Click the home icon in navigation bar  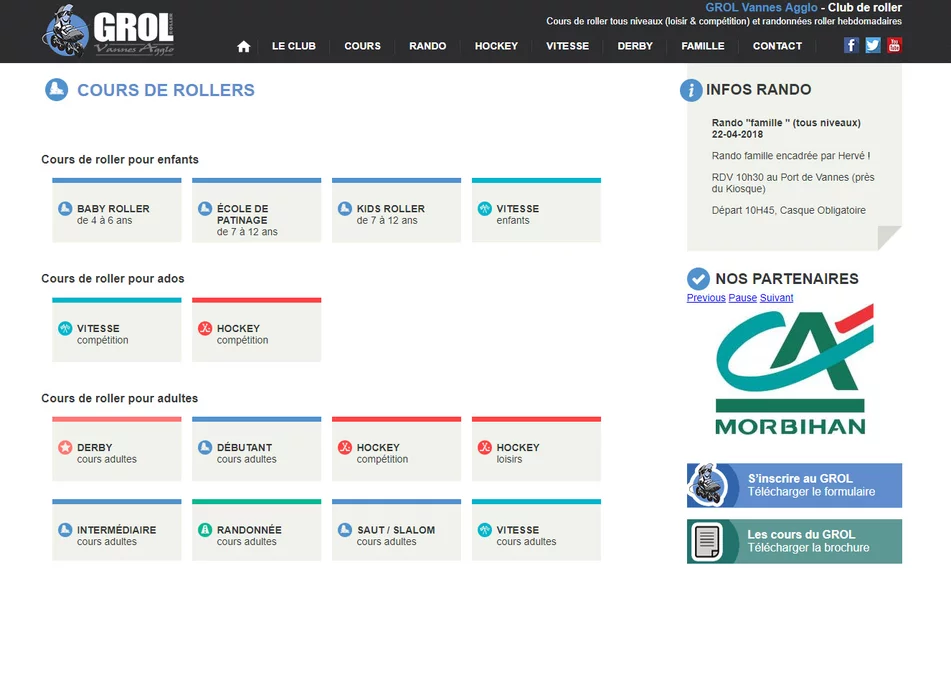point(243,46)
